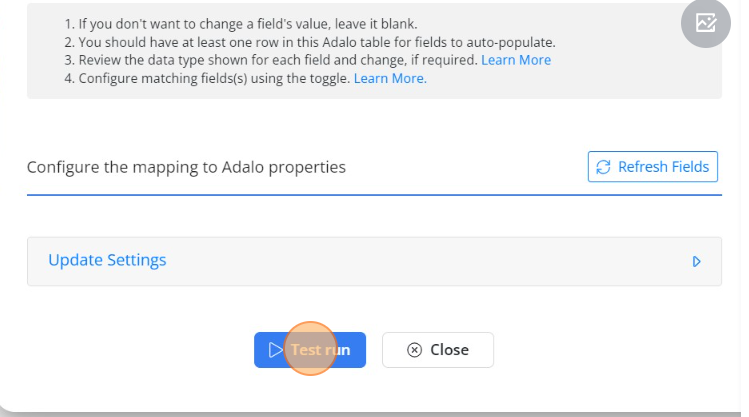
Task: Click the circled X icon beside Close
Action: pyautogui.click(x=414, y=350)
